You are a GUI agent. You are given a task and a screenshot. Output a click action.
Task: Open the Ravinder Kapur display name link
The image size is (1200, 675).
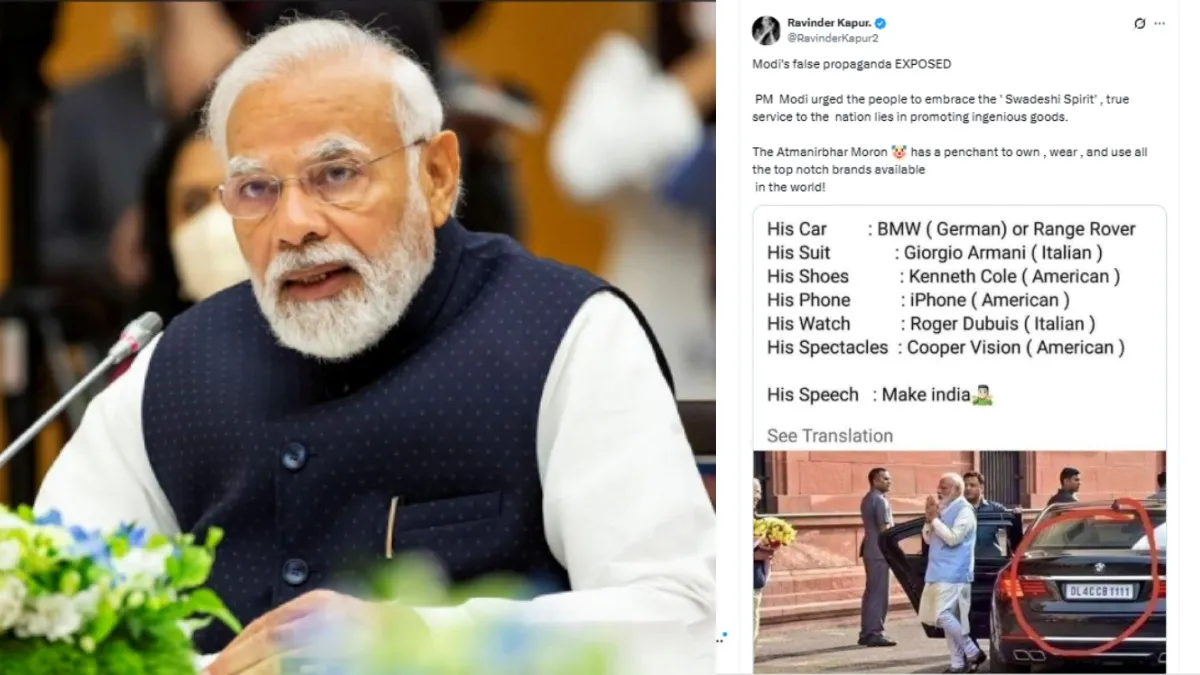(829, 23)
